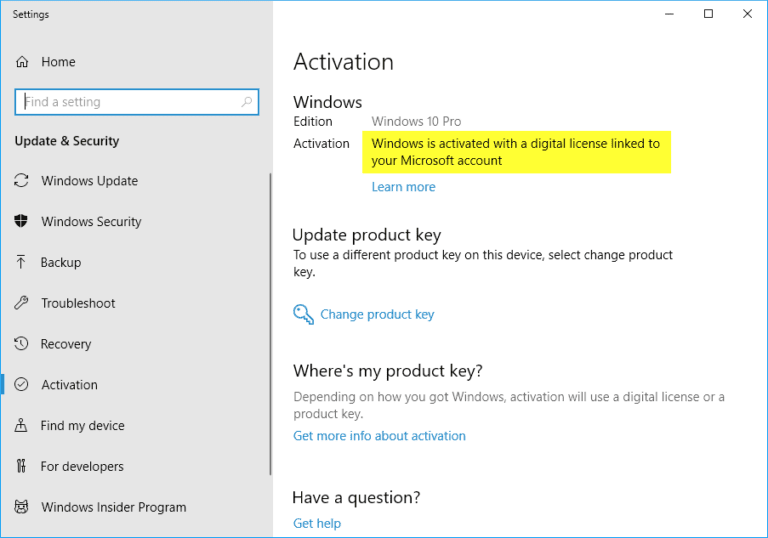Click the key icon beside Change product key

pos(303,314)
